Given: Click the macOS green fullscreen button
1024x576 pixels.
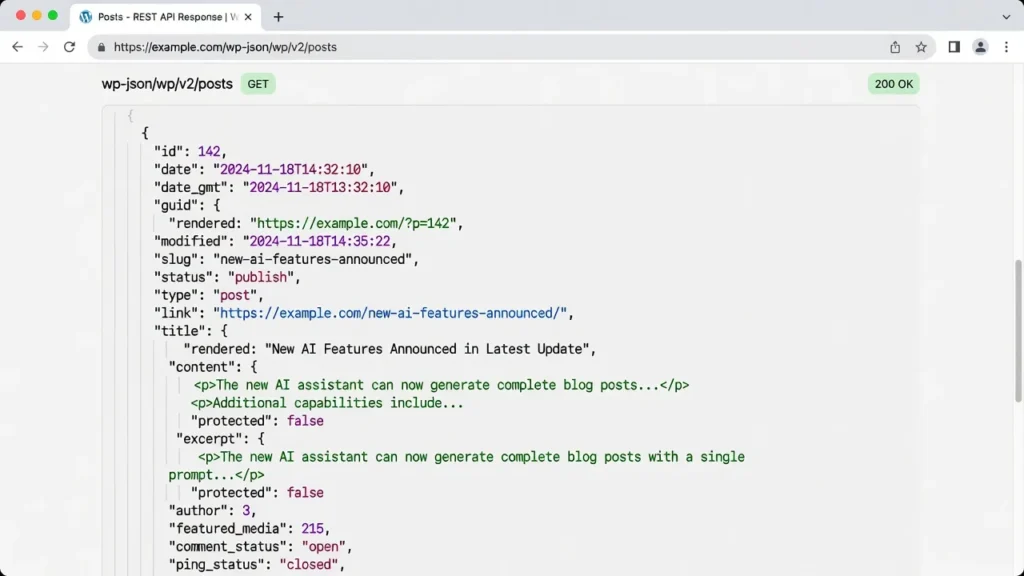Looking at the screenshot, I should click(53, 15).
